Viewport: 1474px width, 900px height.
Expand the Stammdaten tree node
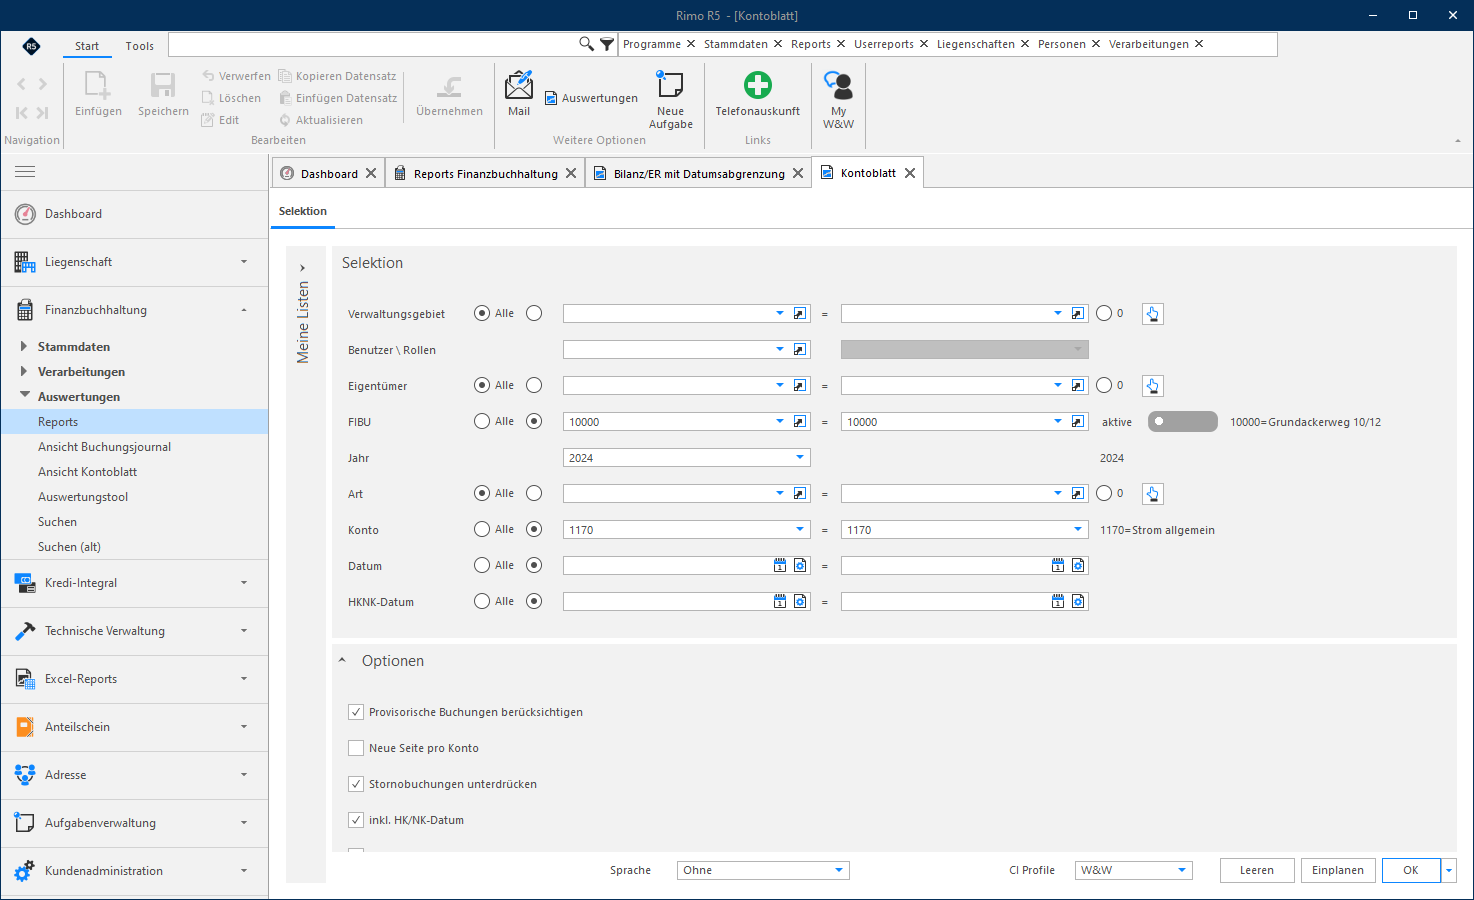pyautogui.click(x=23, y=347)
